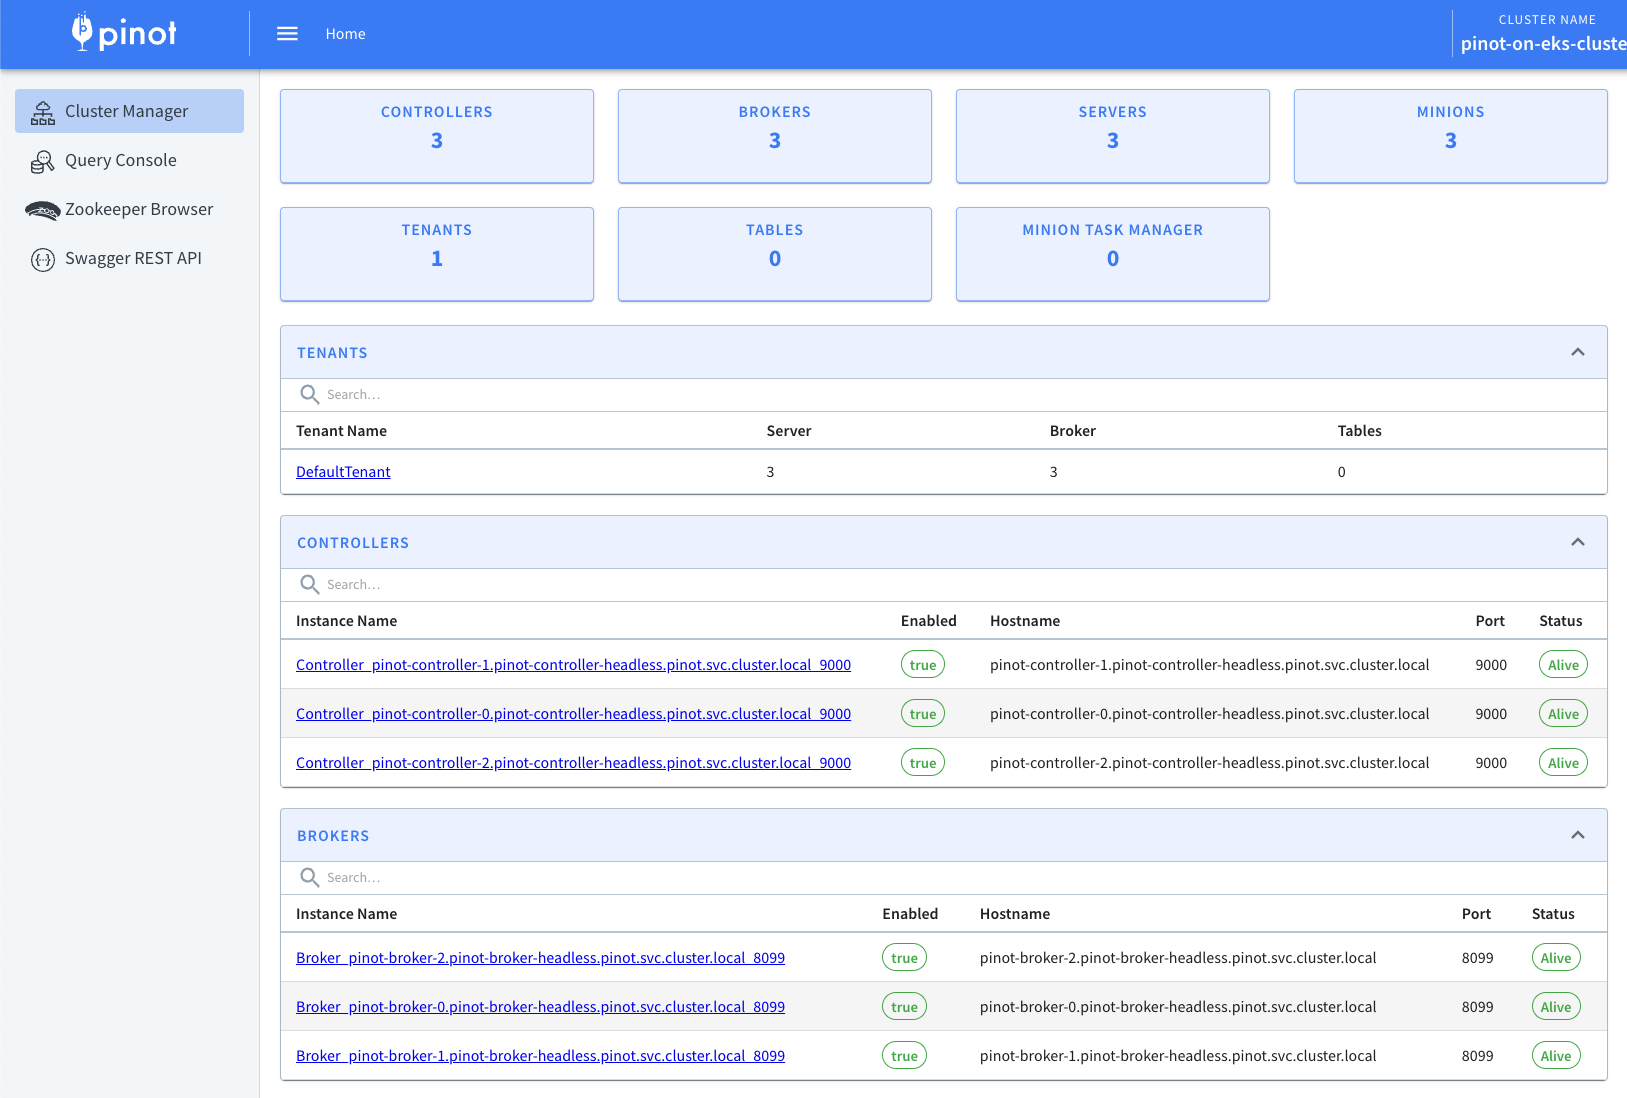This screenshot has height=1098, width=1627.
Task: Click the Alive badge for pinot-broker-0
Action: (1556, 1007)
